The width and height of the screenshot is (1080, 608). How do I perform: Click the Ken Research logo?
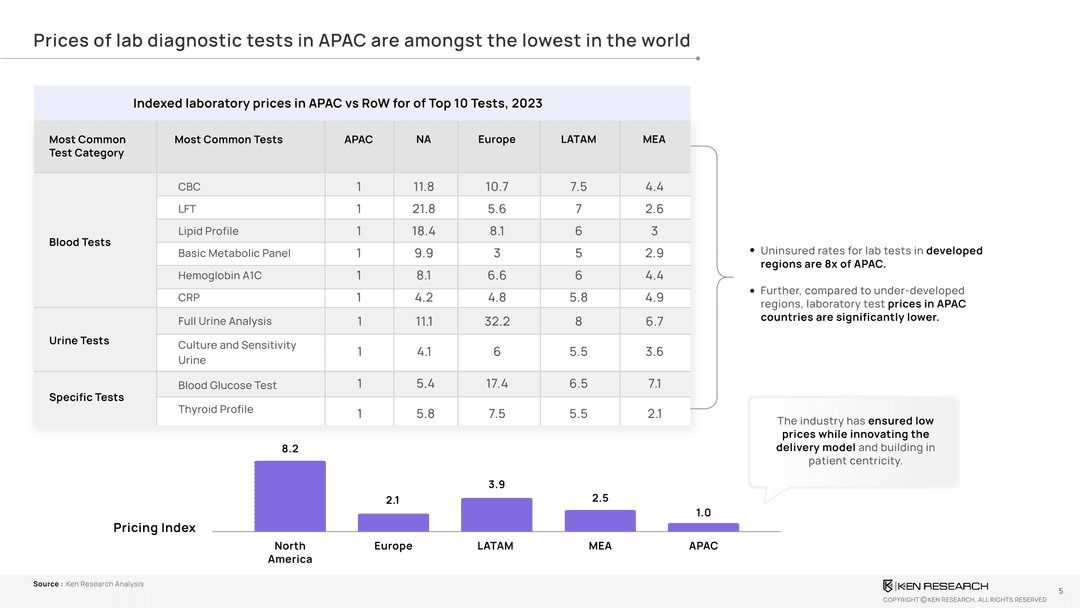pos(935,585)
